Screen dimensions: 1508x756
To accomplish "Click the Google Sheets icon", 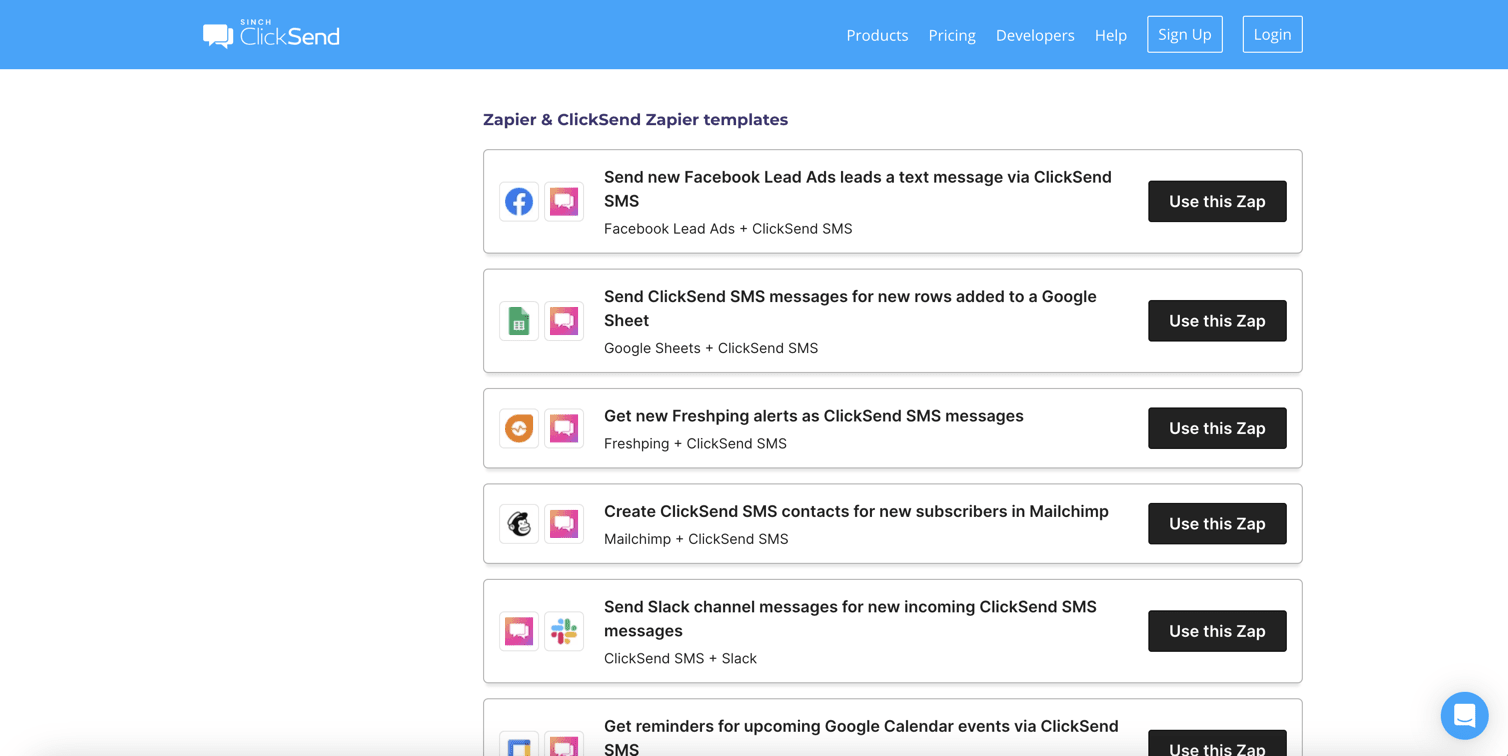I will coord(519,321).
